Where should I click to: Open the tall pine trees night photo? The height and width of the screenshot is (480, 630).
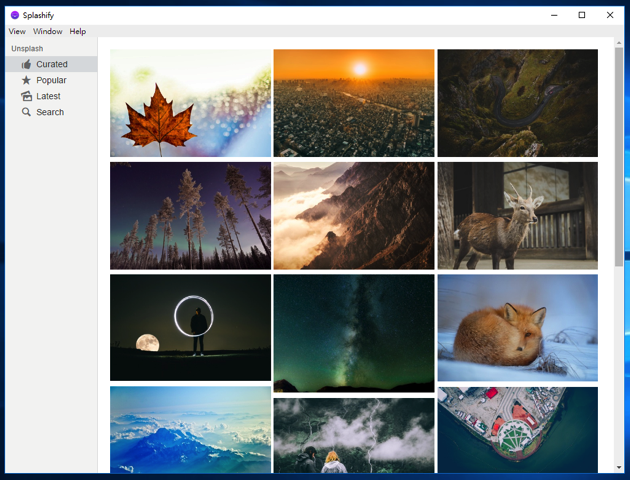[x=190, y=216]
